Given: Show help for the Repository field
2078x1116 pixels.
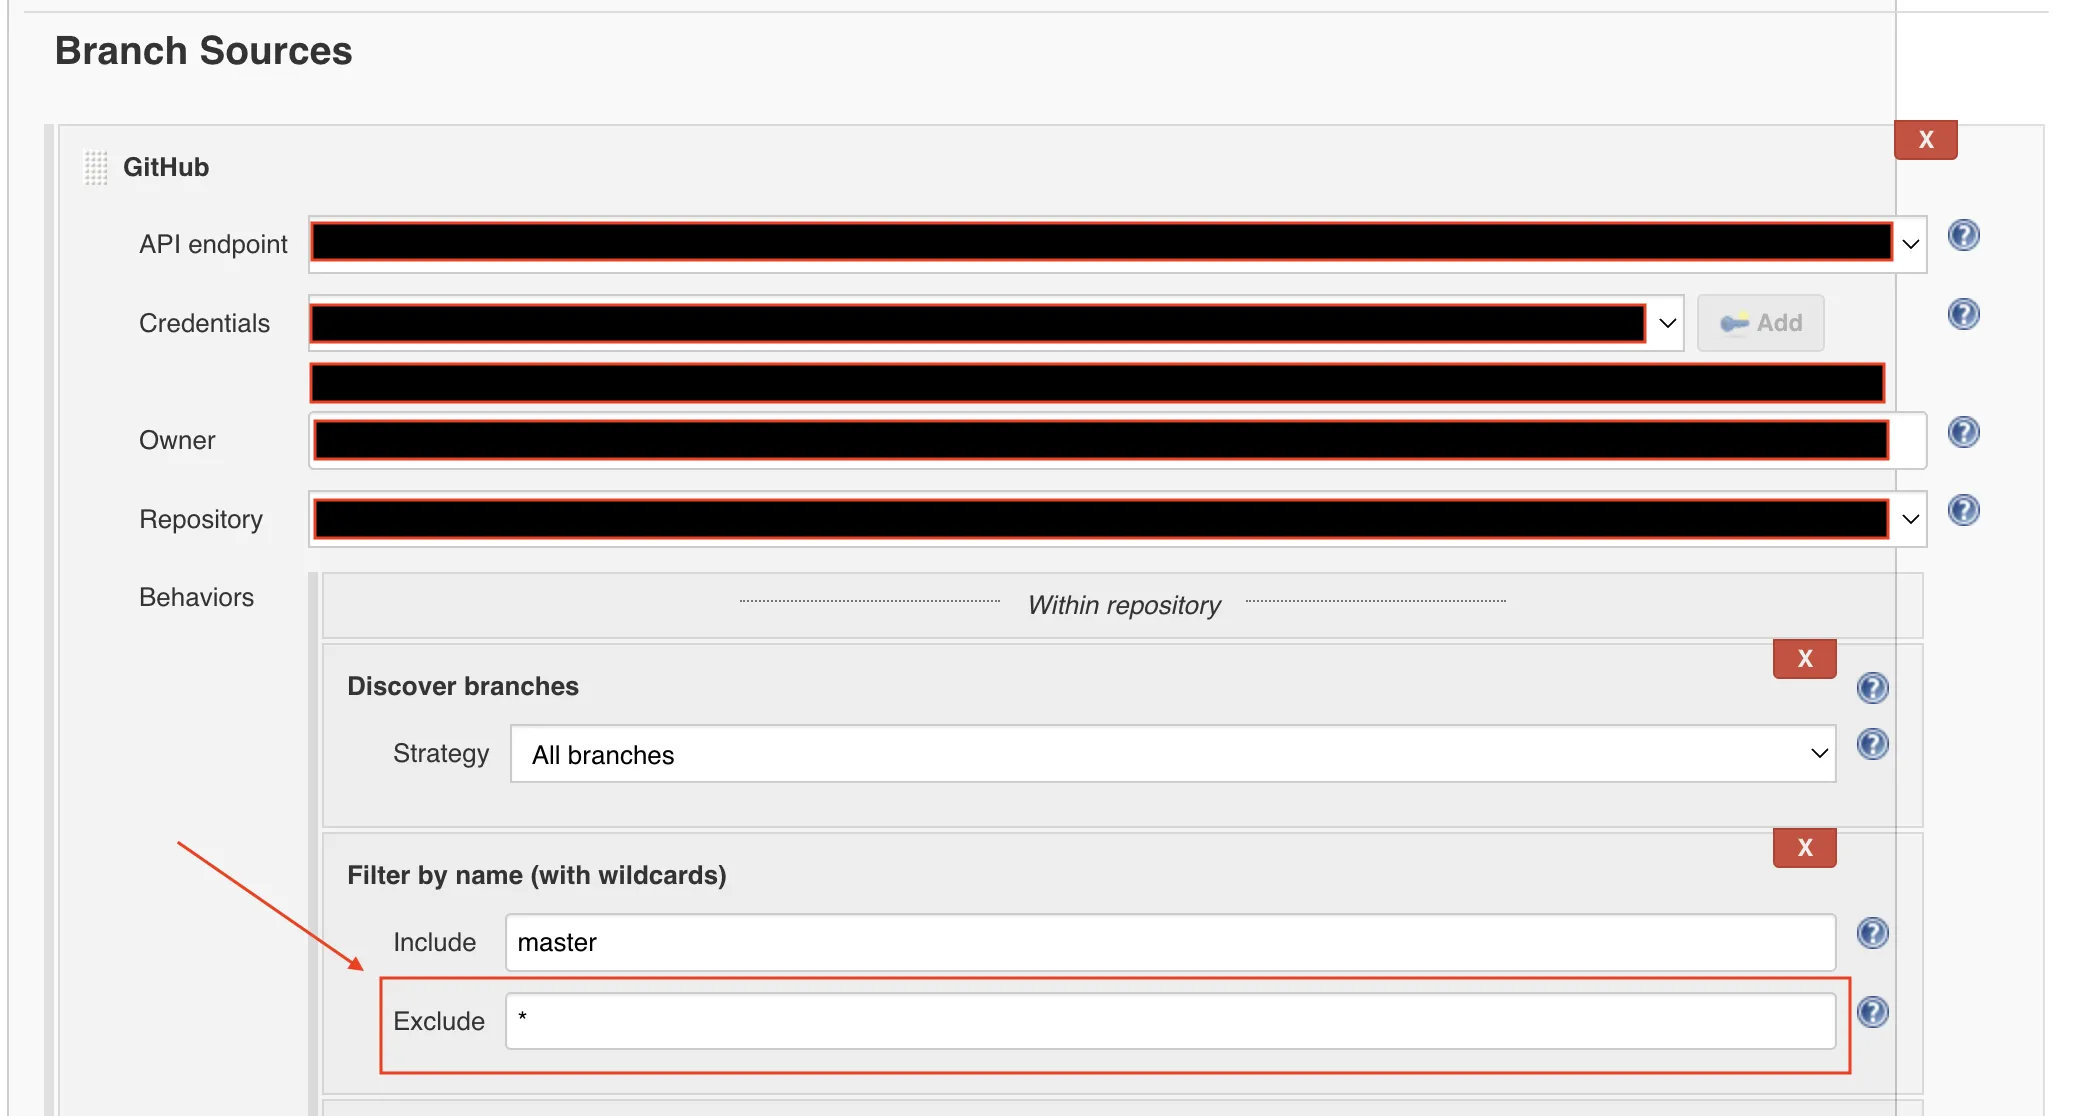Looking at the screenshot, I should 1963,510.
